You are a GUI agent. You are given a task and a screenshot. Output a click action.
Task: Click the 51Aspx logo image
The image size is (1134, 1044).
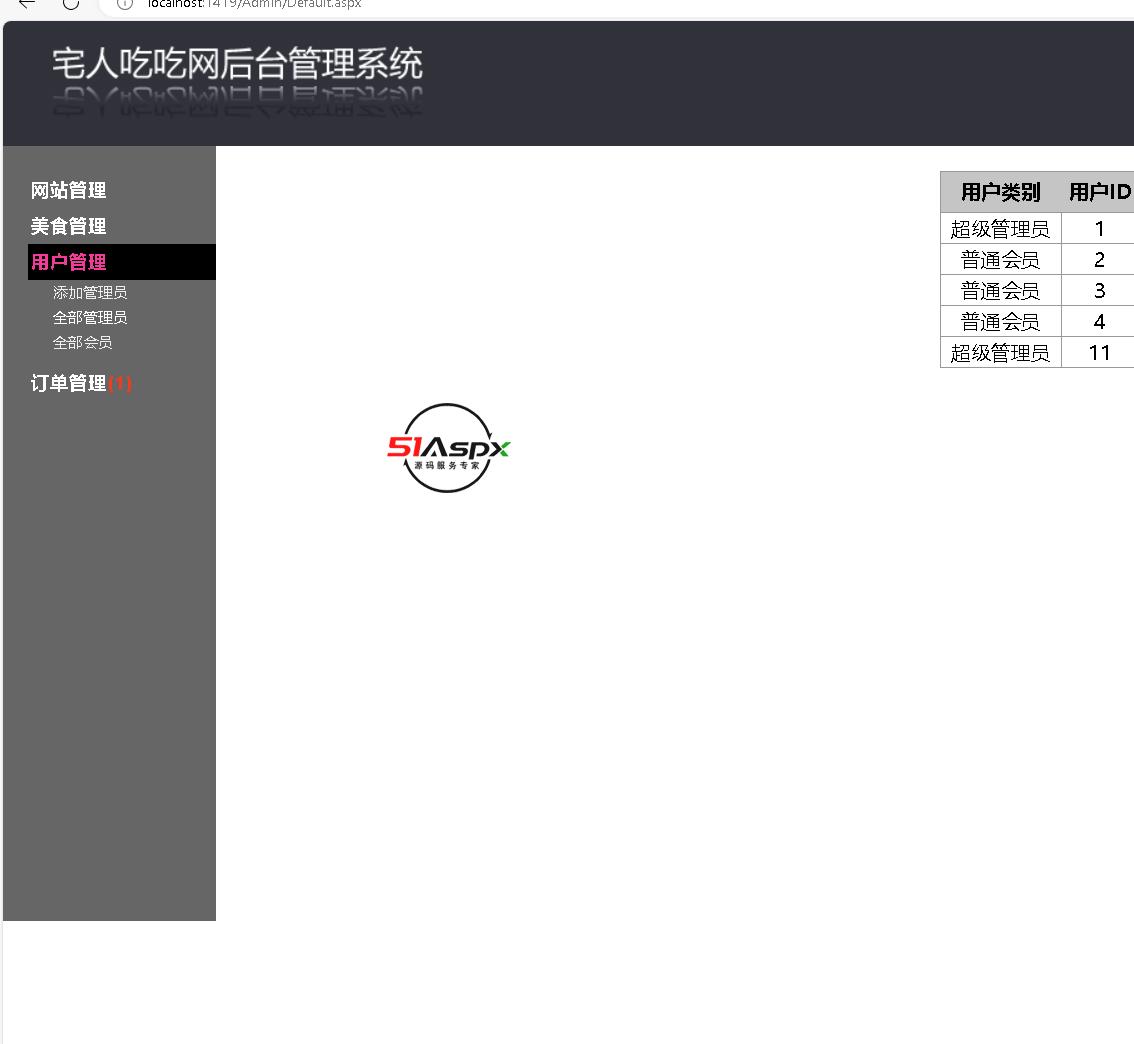[x=448, y=448]
